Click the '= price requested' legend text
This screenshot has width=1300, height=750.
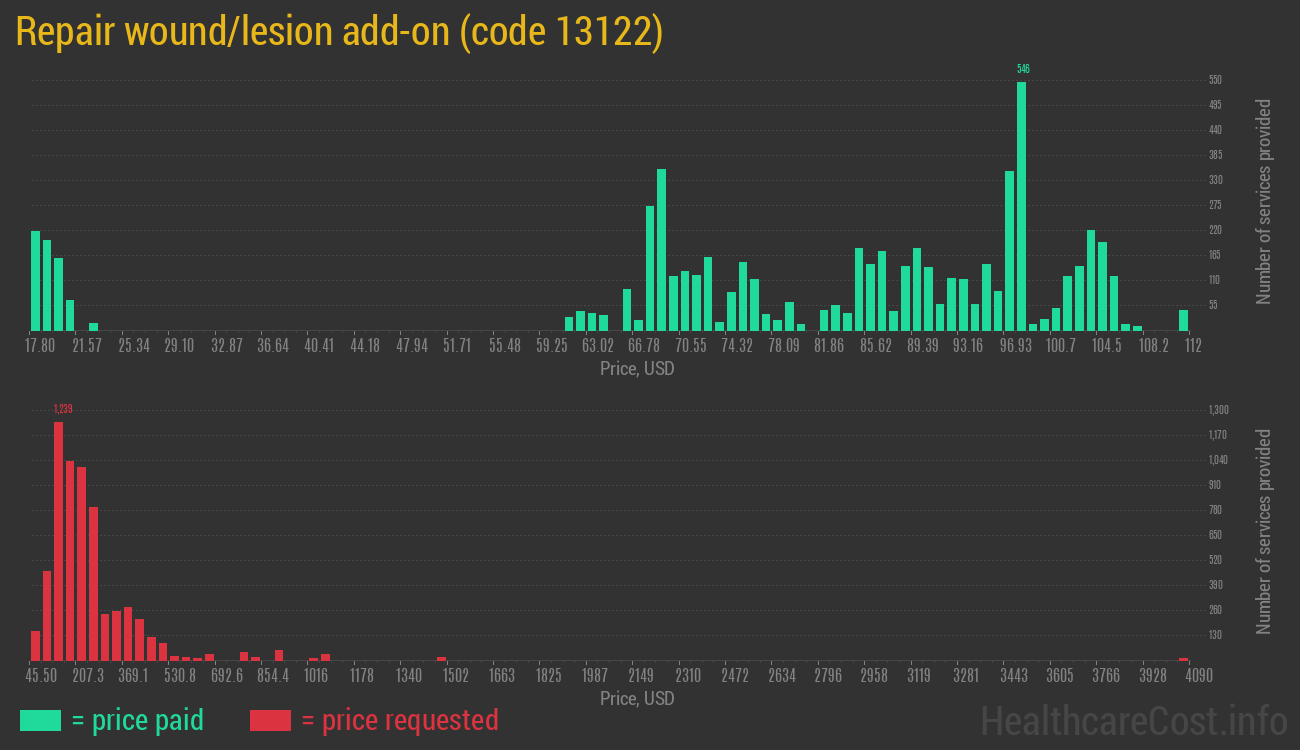(399, 720)
